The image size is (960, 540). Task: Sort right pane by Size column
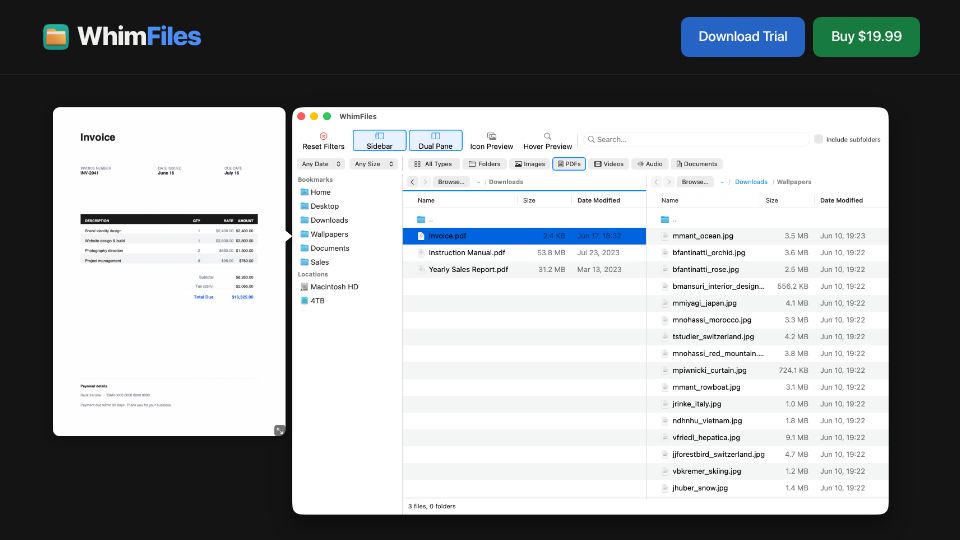click(x=771, y=200)
